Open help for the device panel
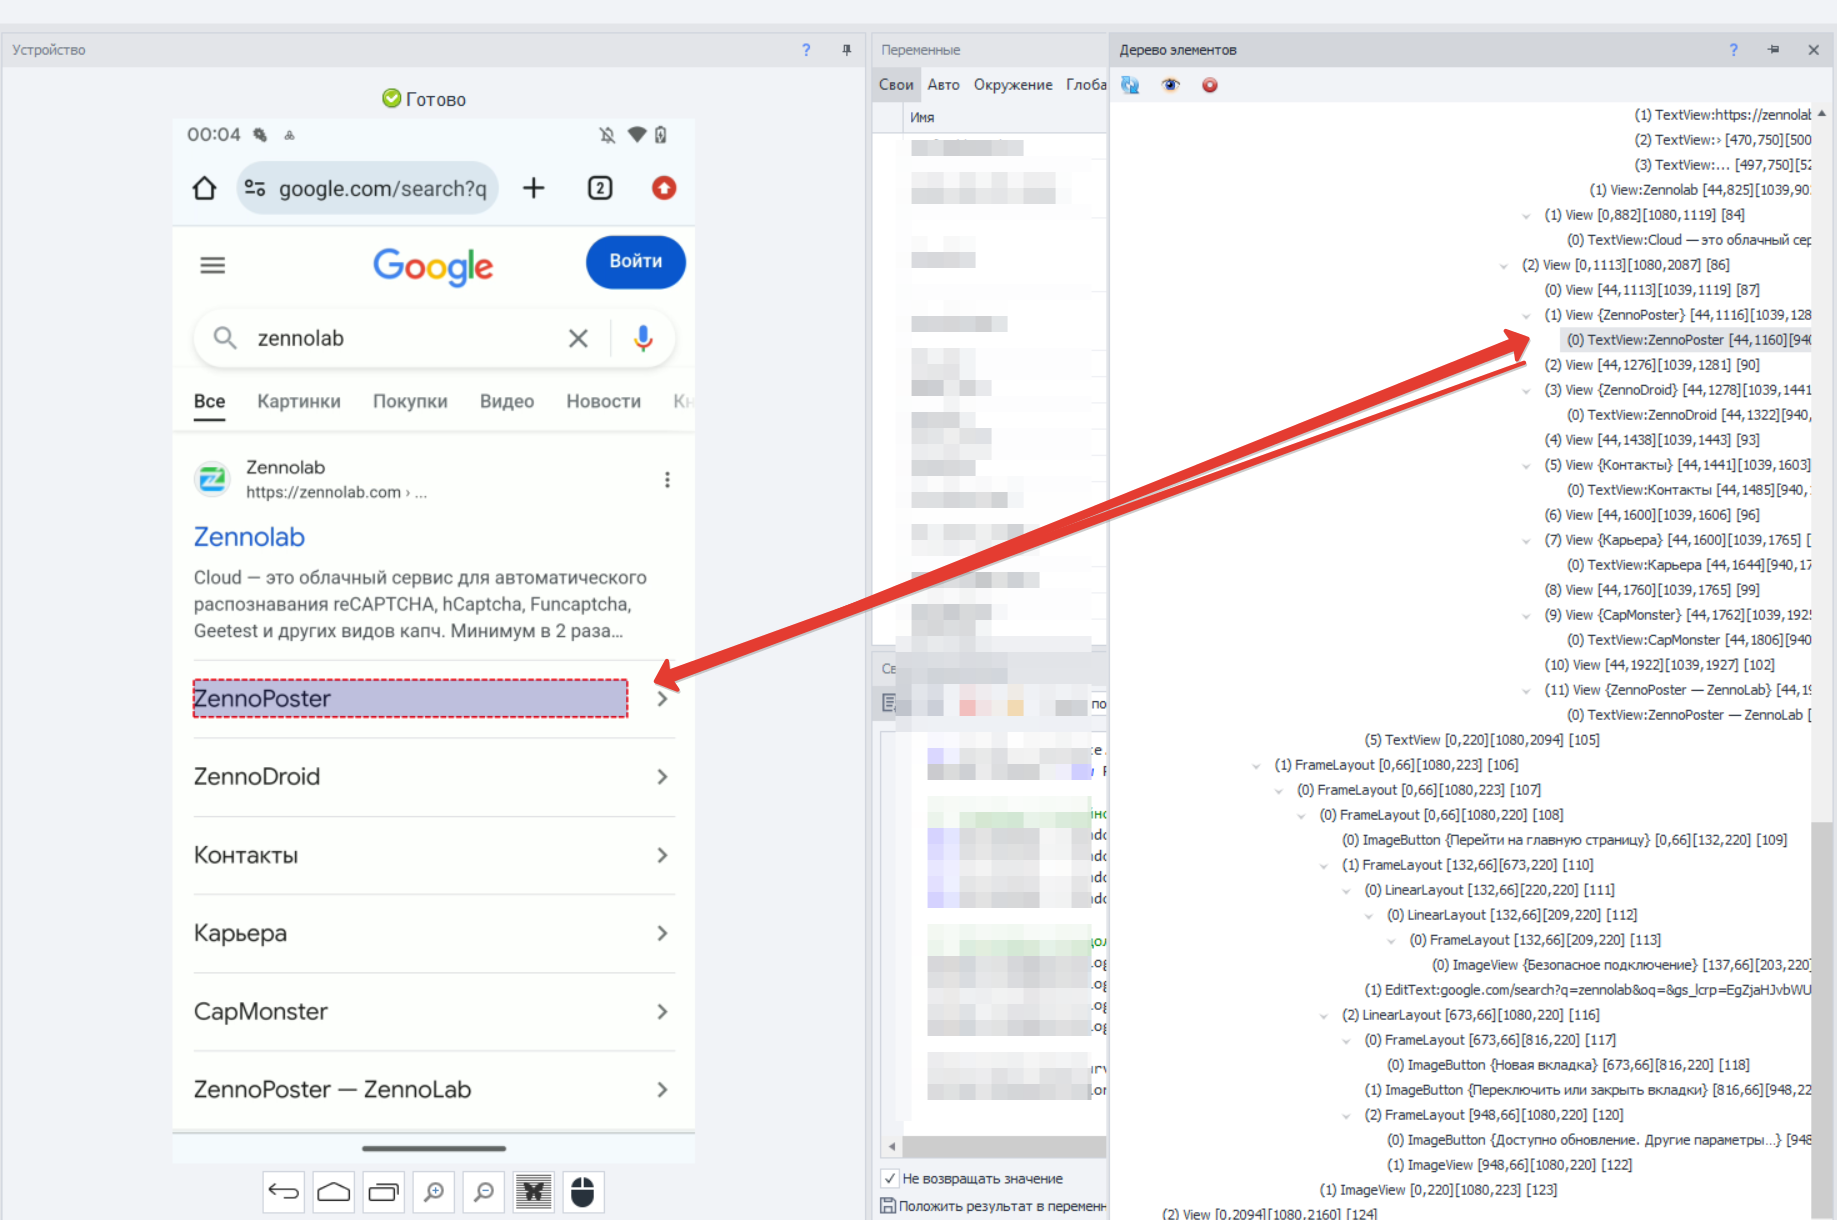This screenshot has height=1220, width=1837. [806, 50]
